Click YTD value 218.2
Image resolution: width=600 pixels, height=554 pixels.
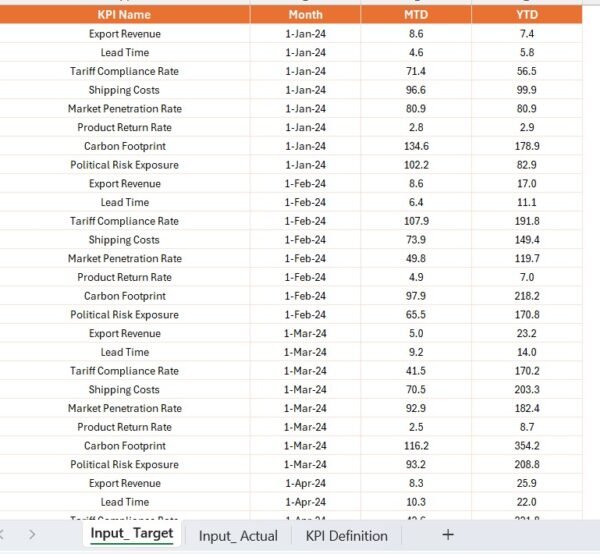pyautogui.click(x=527, y=296)
